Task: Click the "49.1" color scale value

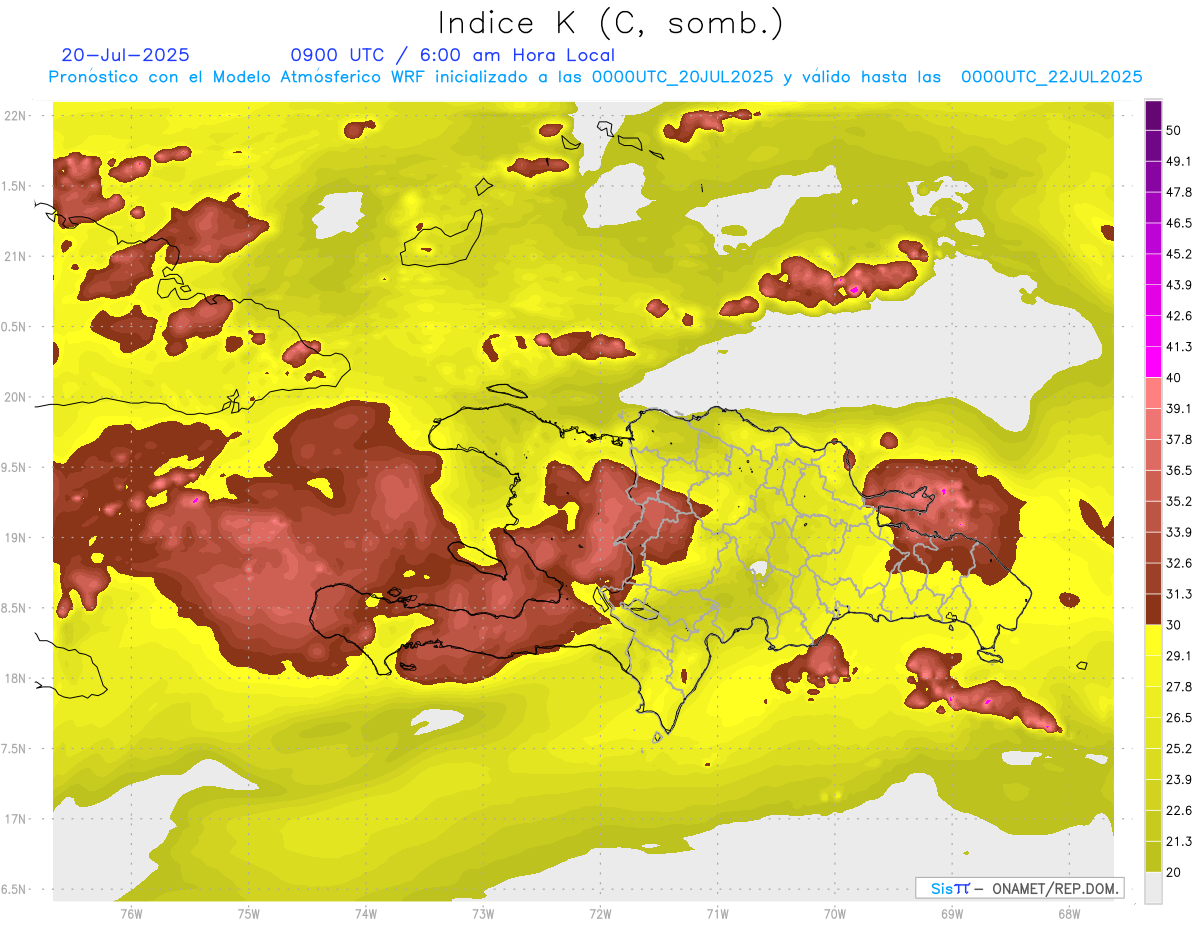Action: (x=1179, y=161)
